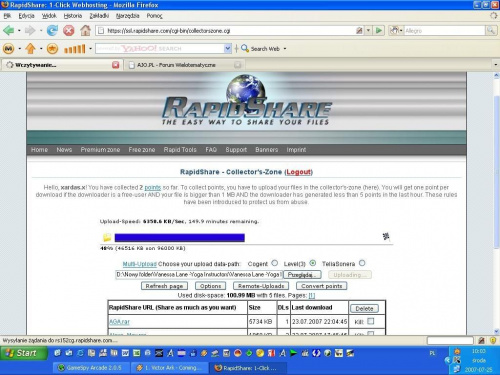Open the Historia menu

(x=73, y=16)
